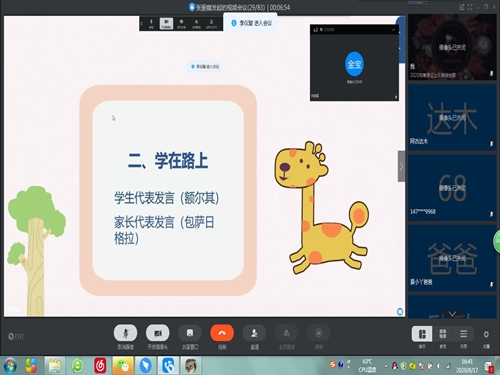Image resolution: width=500 pixels, height=375 pixels.
Task: Toggle fullscreen from the title bar
Action: 470,7
